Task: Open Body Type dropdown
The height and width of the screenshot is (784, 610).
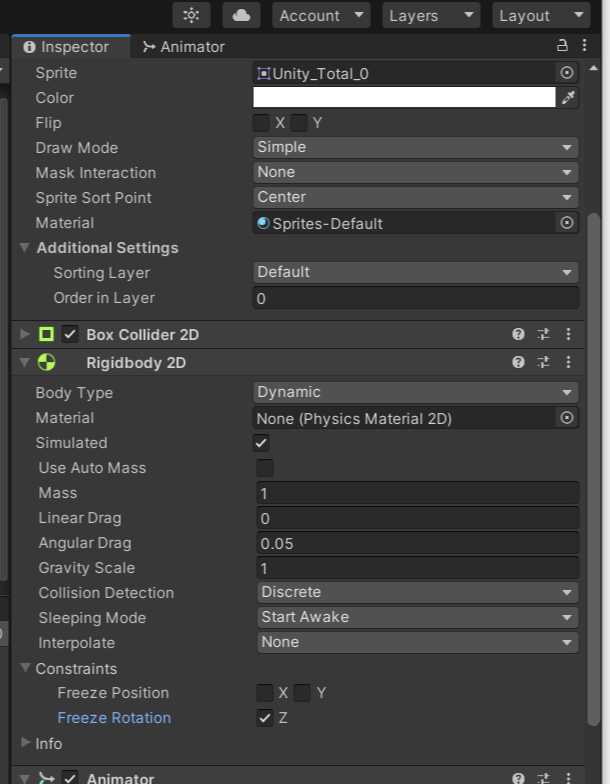Action: tap(416, 392)
